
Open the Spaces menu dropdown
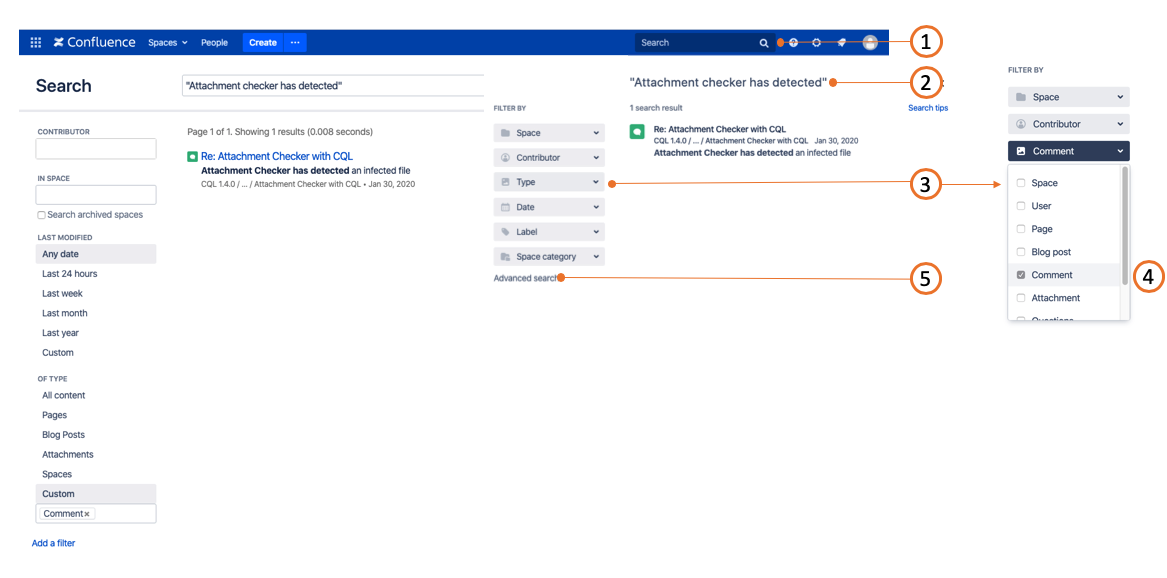[x=167, y=43]
